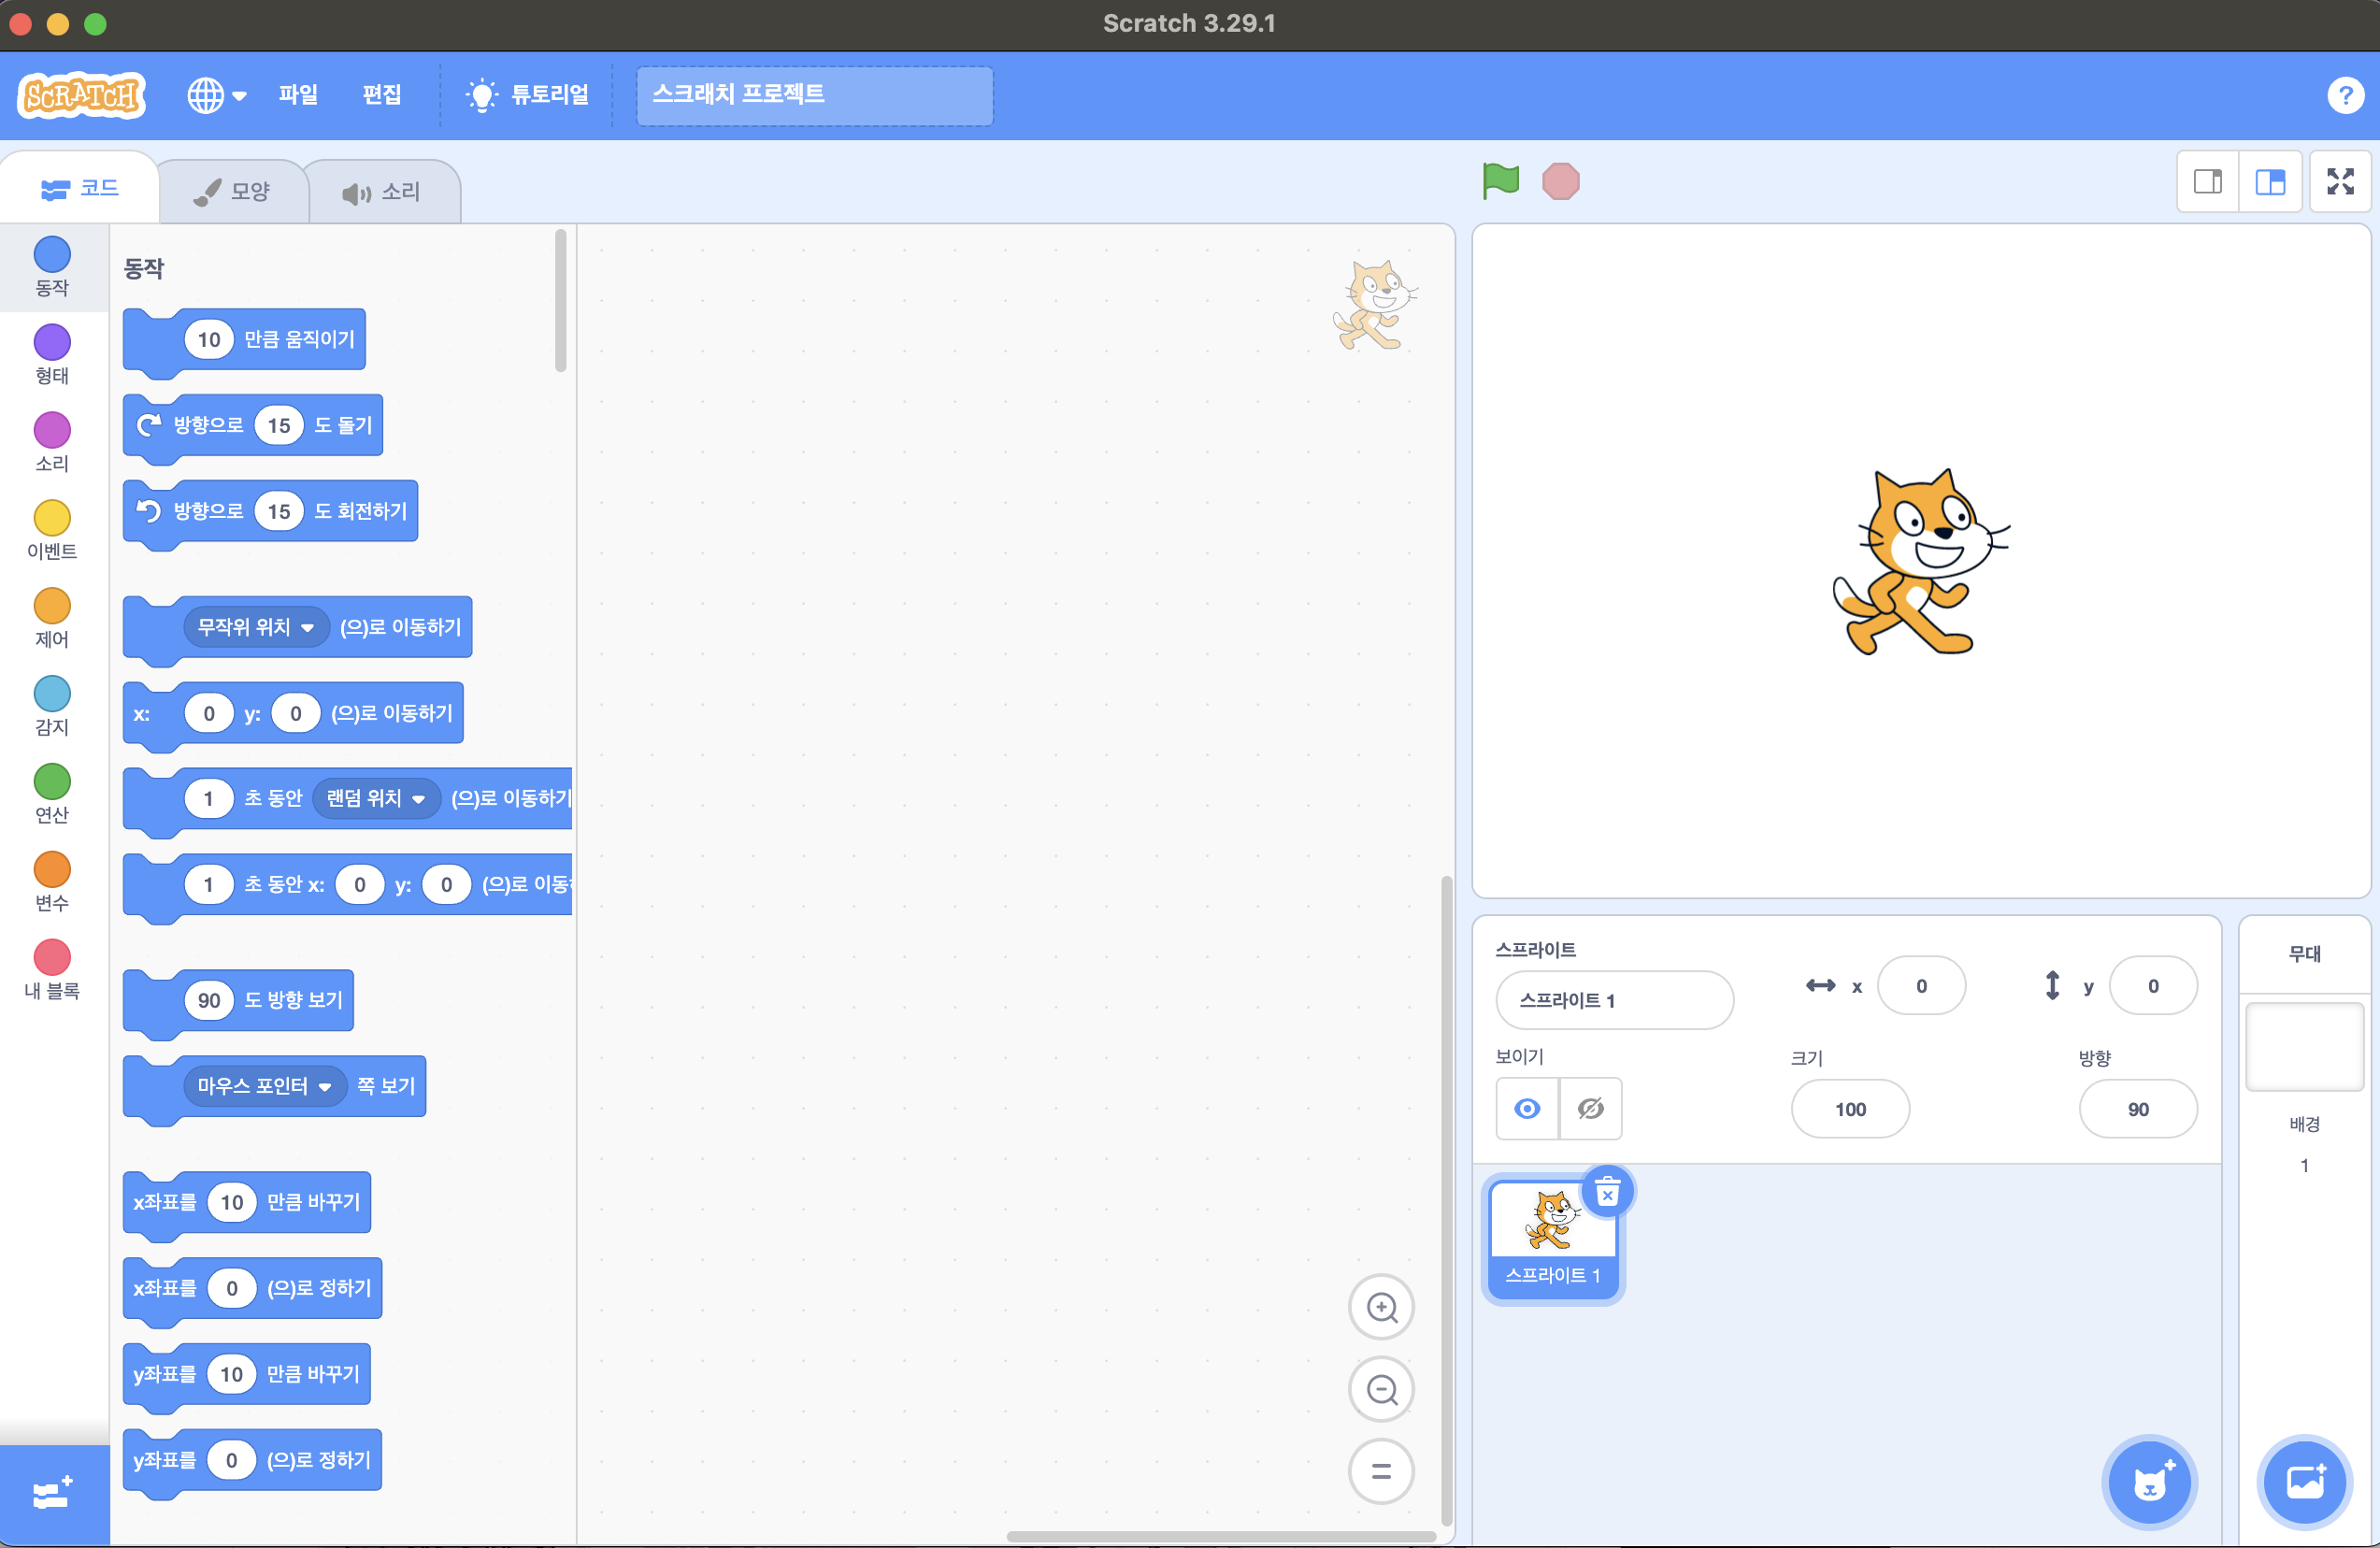
Task: Show sprite using the eye toggle
Action: tap(1527, 1108)
